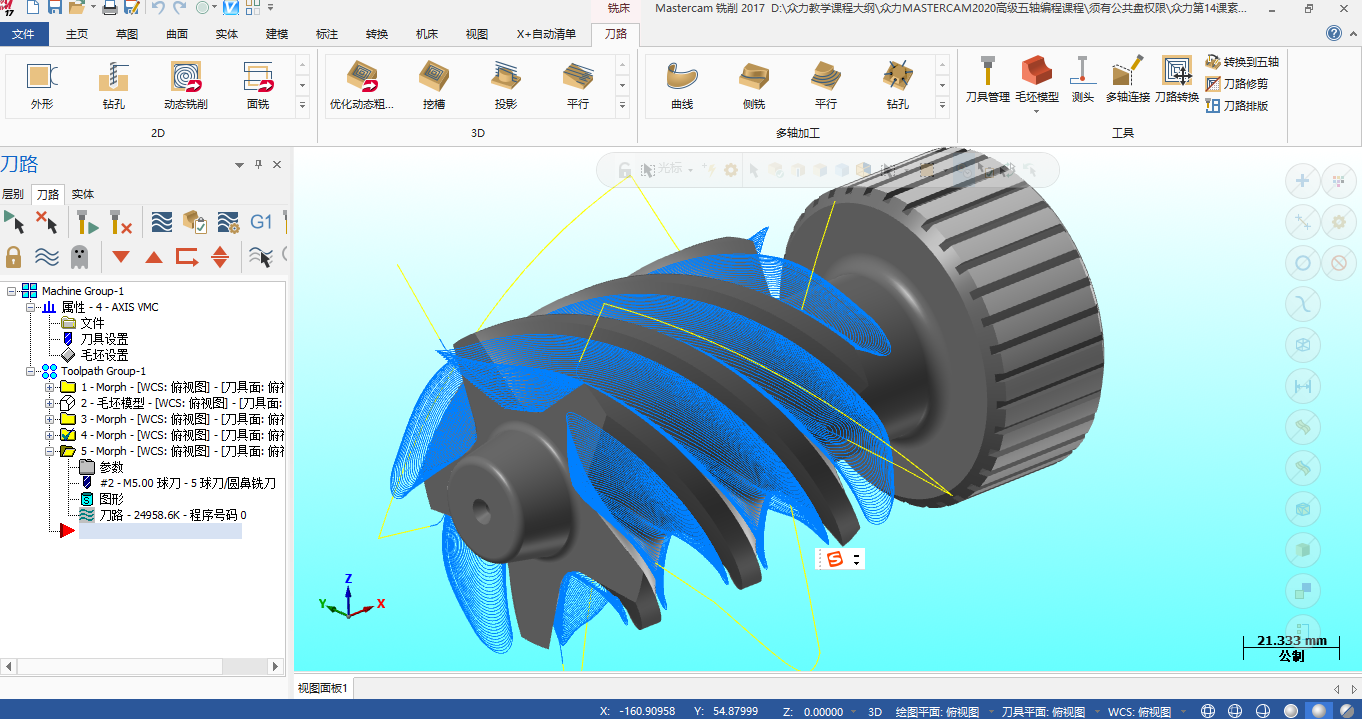Open 刀具管理 tool manager
This screenshot has width=1362, height=719.
(x=987, y=76)
